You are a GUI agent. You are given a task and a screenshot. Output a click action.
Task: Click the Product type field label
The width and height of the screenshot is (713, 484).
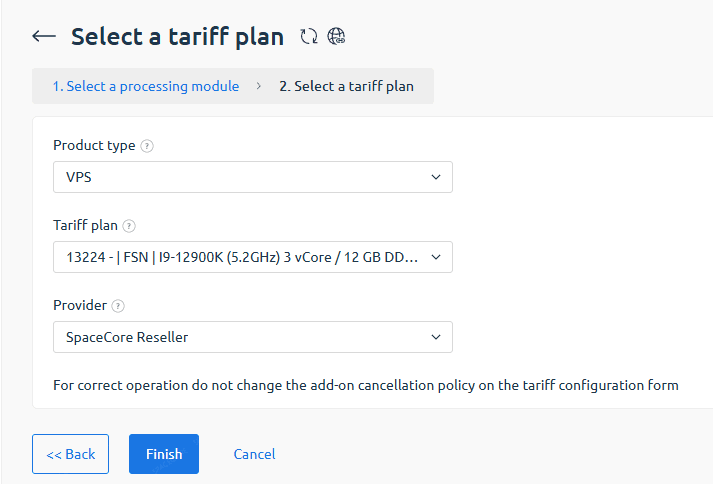(x=94, y=145)
